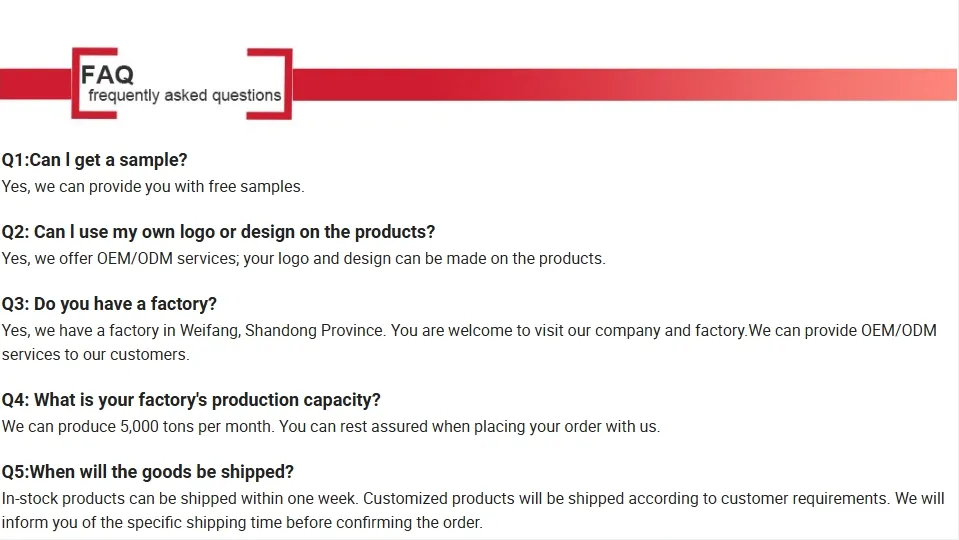
Task: Select question Q3 'Do you have a factory?'
Action: [109, 304]
